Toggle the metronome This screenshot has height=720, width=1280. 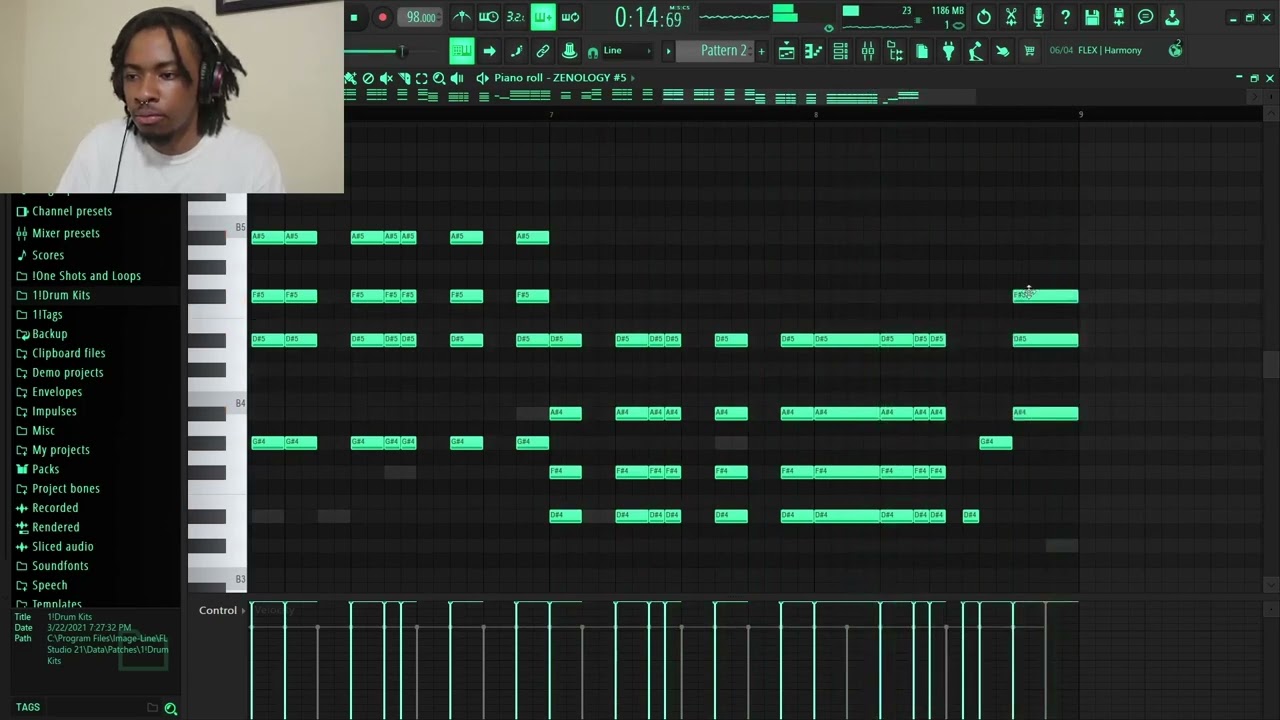click(x=461, y=17)
